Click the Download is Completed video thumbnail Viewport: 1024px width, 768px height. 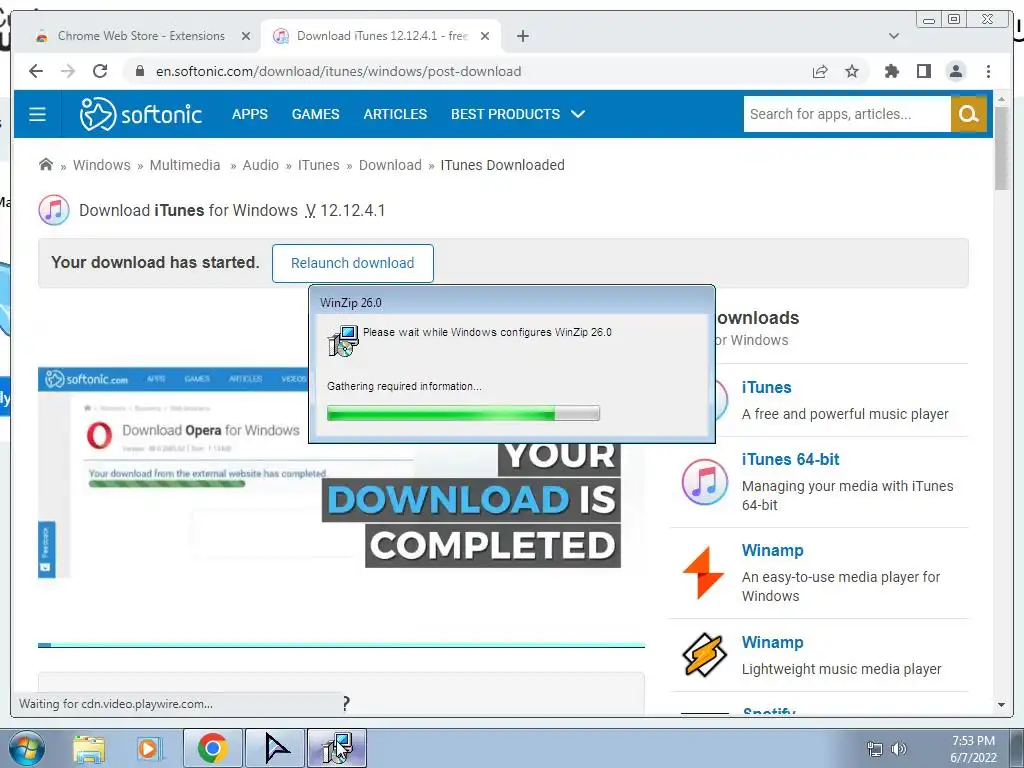point(342,472)
